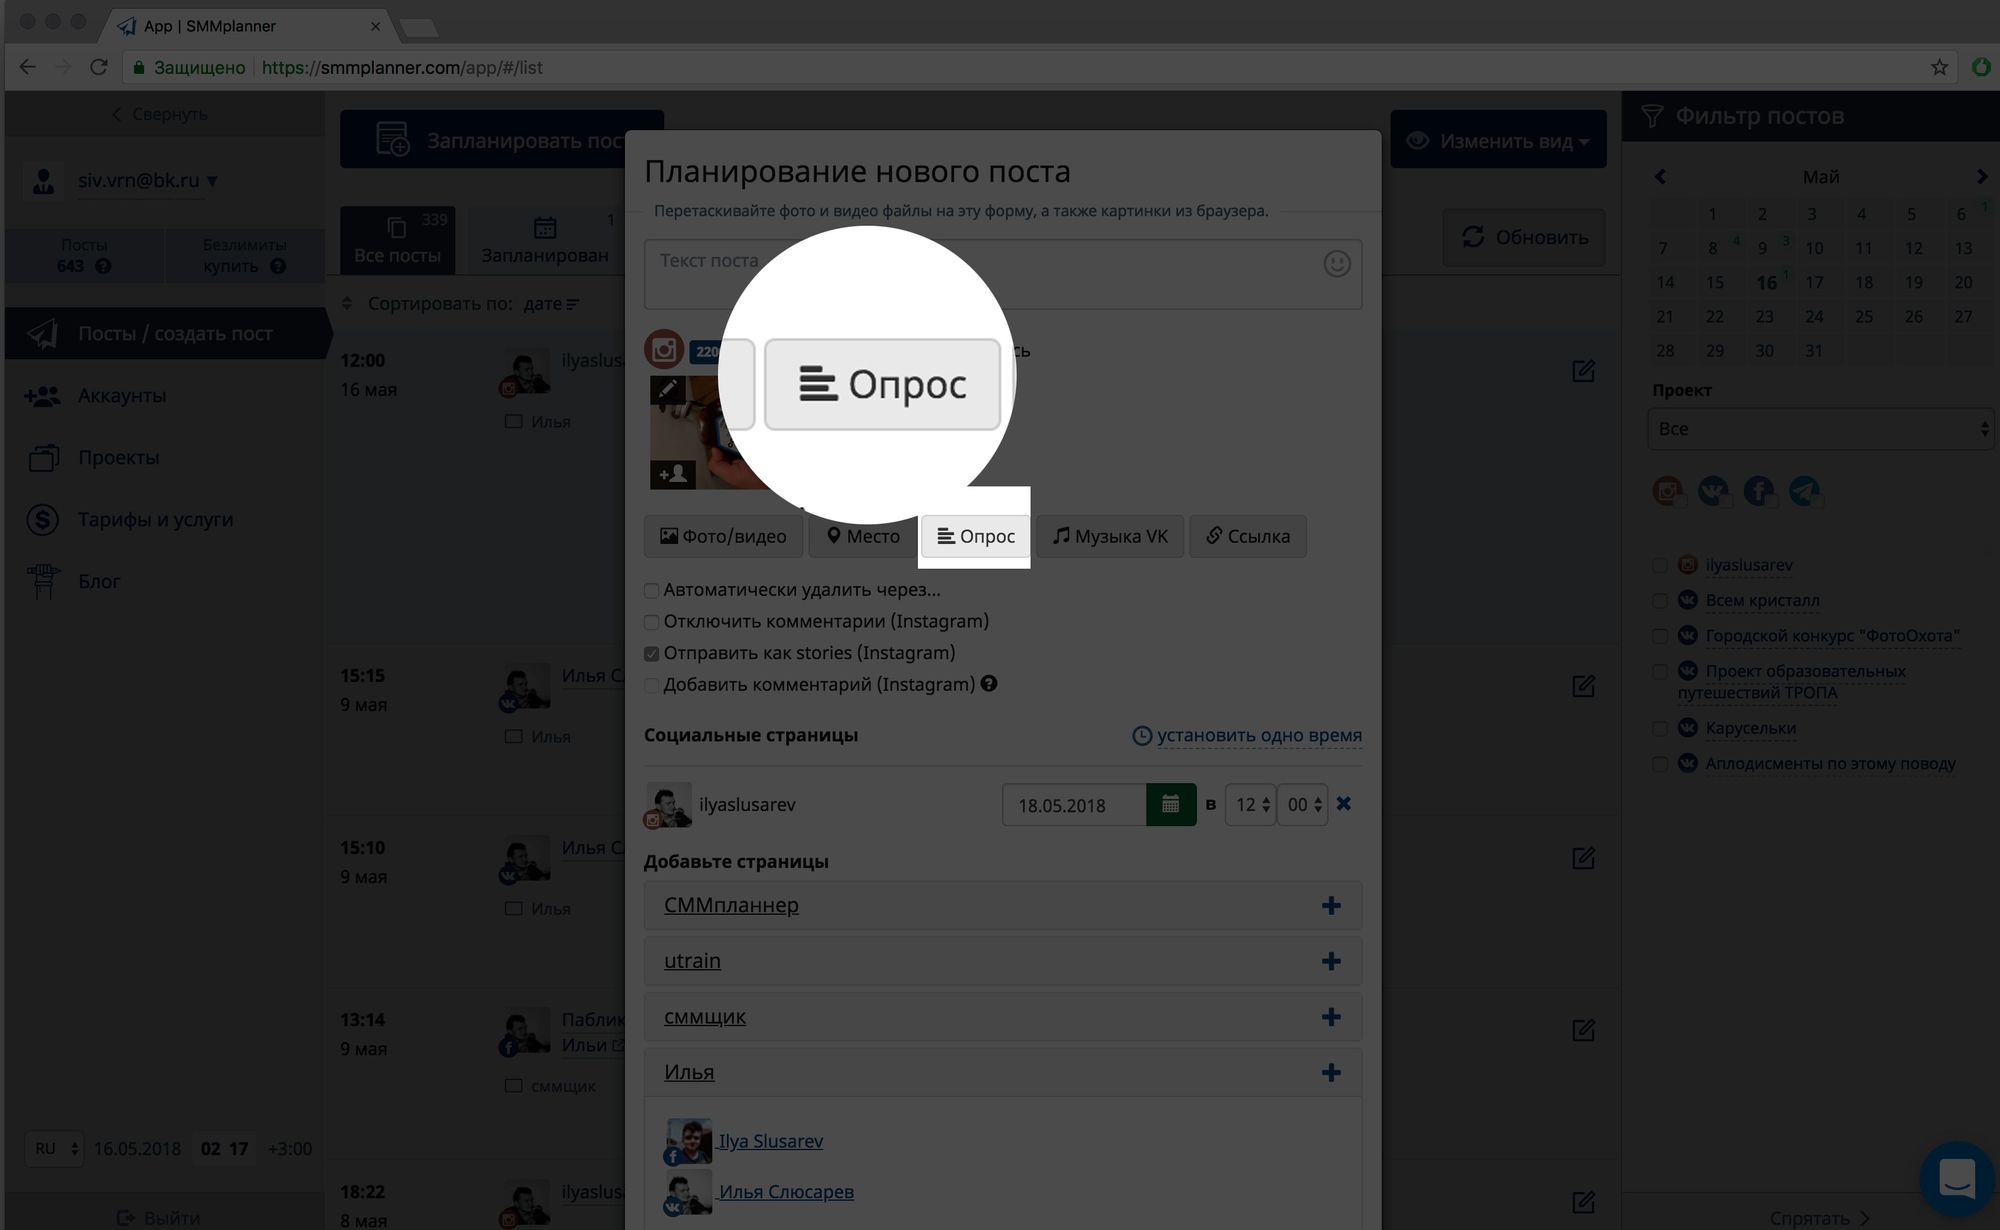Add the СММпланнер project with plus icon
This screenshot has height=1230, width=2000.
coord(1331,905)
